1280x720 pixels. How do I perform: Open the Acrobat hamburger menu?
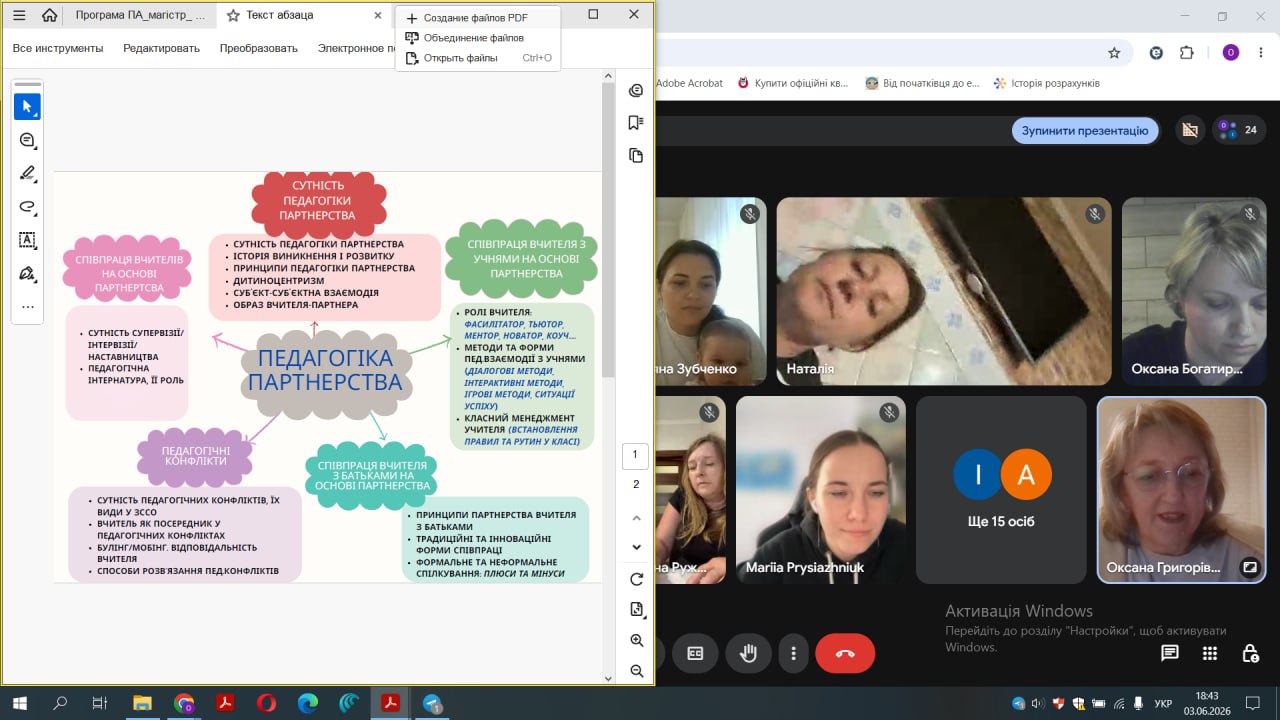point(19,15)
